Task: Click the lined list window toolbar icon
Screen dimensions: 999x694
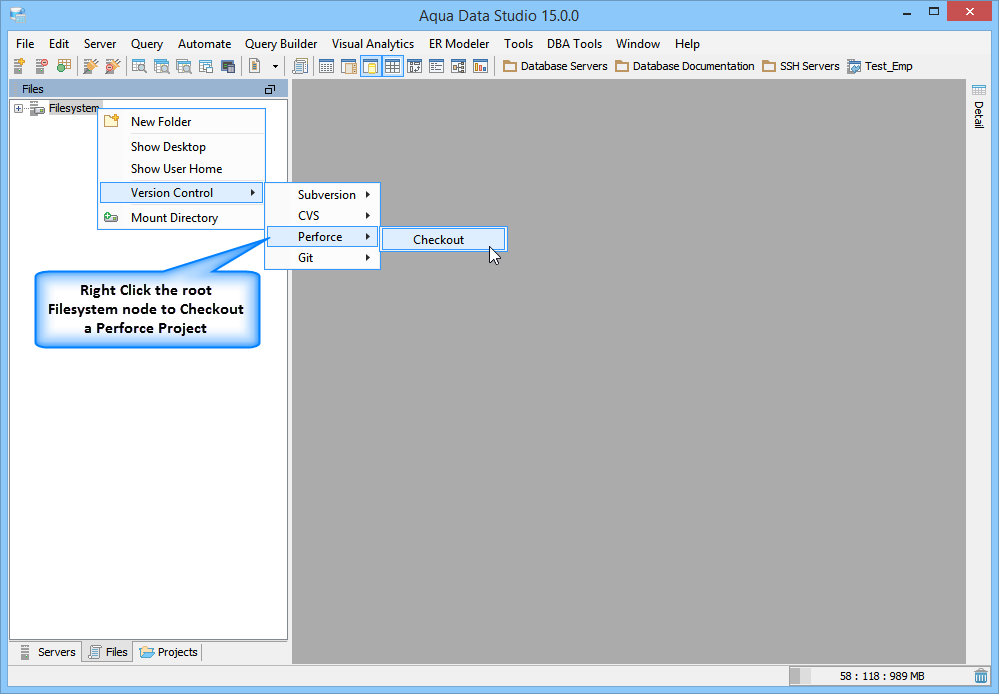Action: (436, 66)
